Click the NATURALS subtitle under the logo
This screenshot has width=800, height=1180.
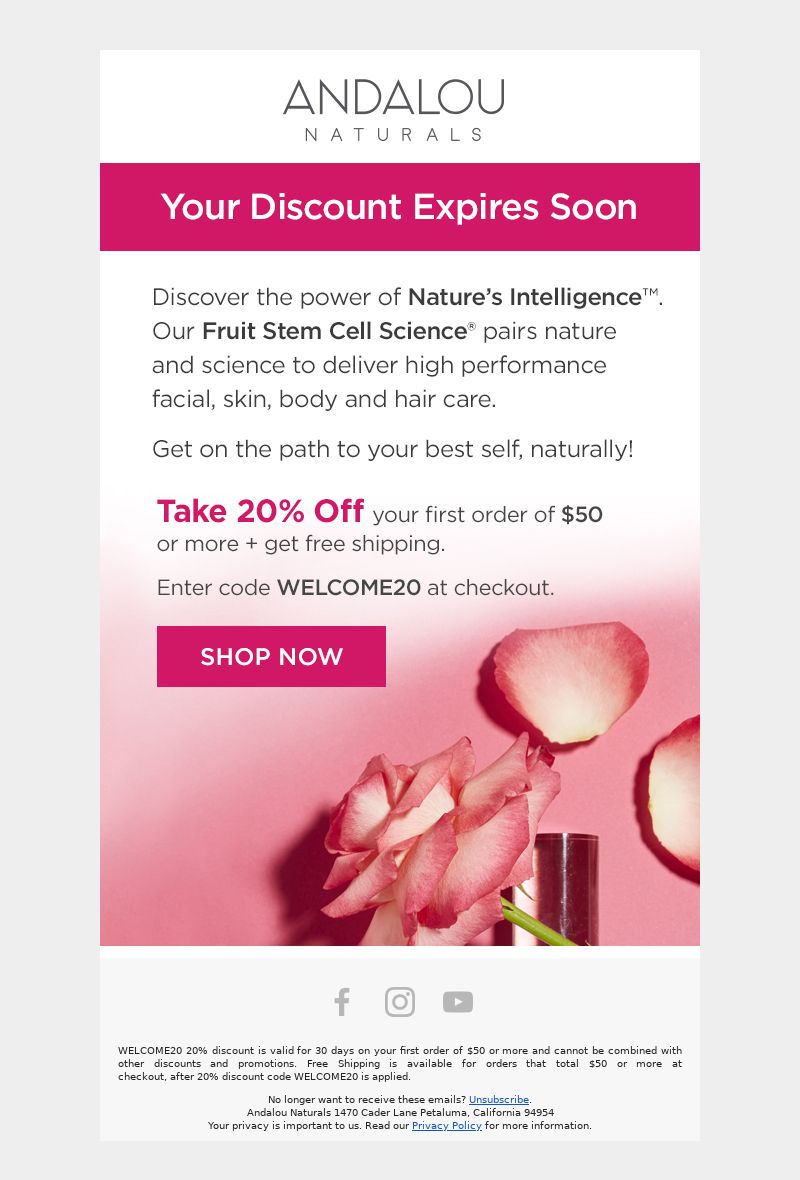coord(394,135)
